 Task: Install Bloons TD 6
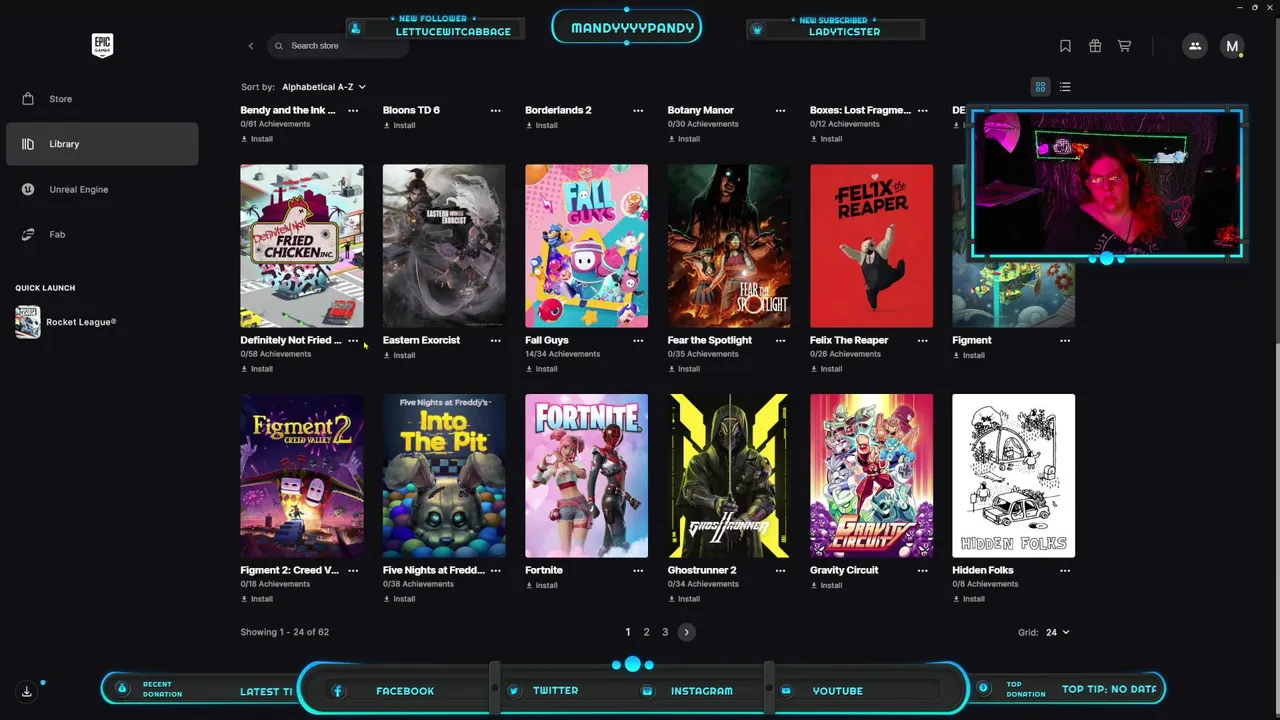coord(399,125)
